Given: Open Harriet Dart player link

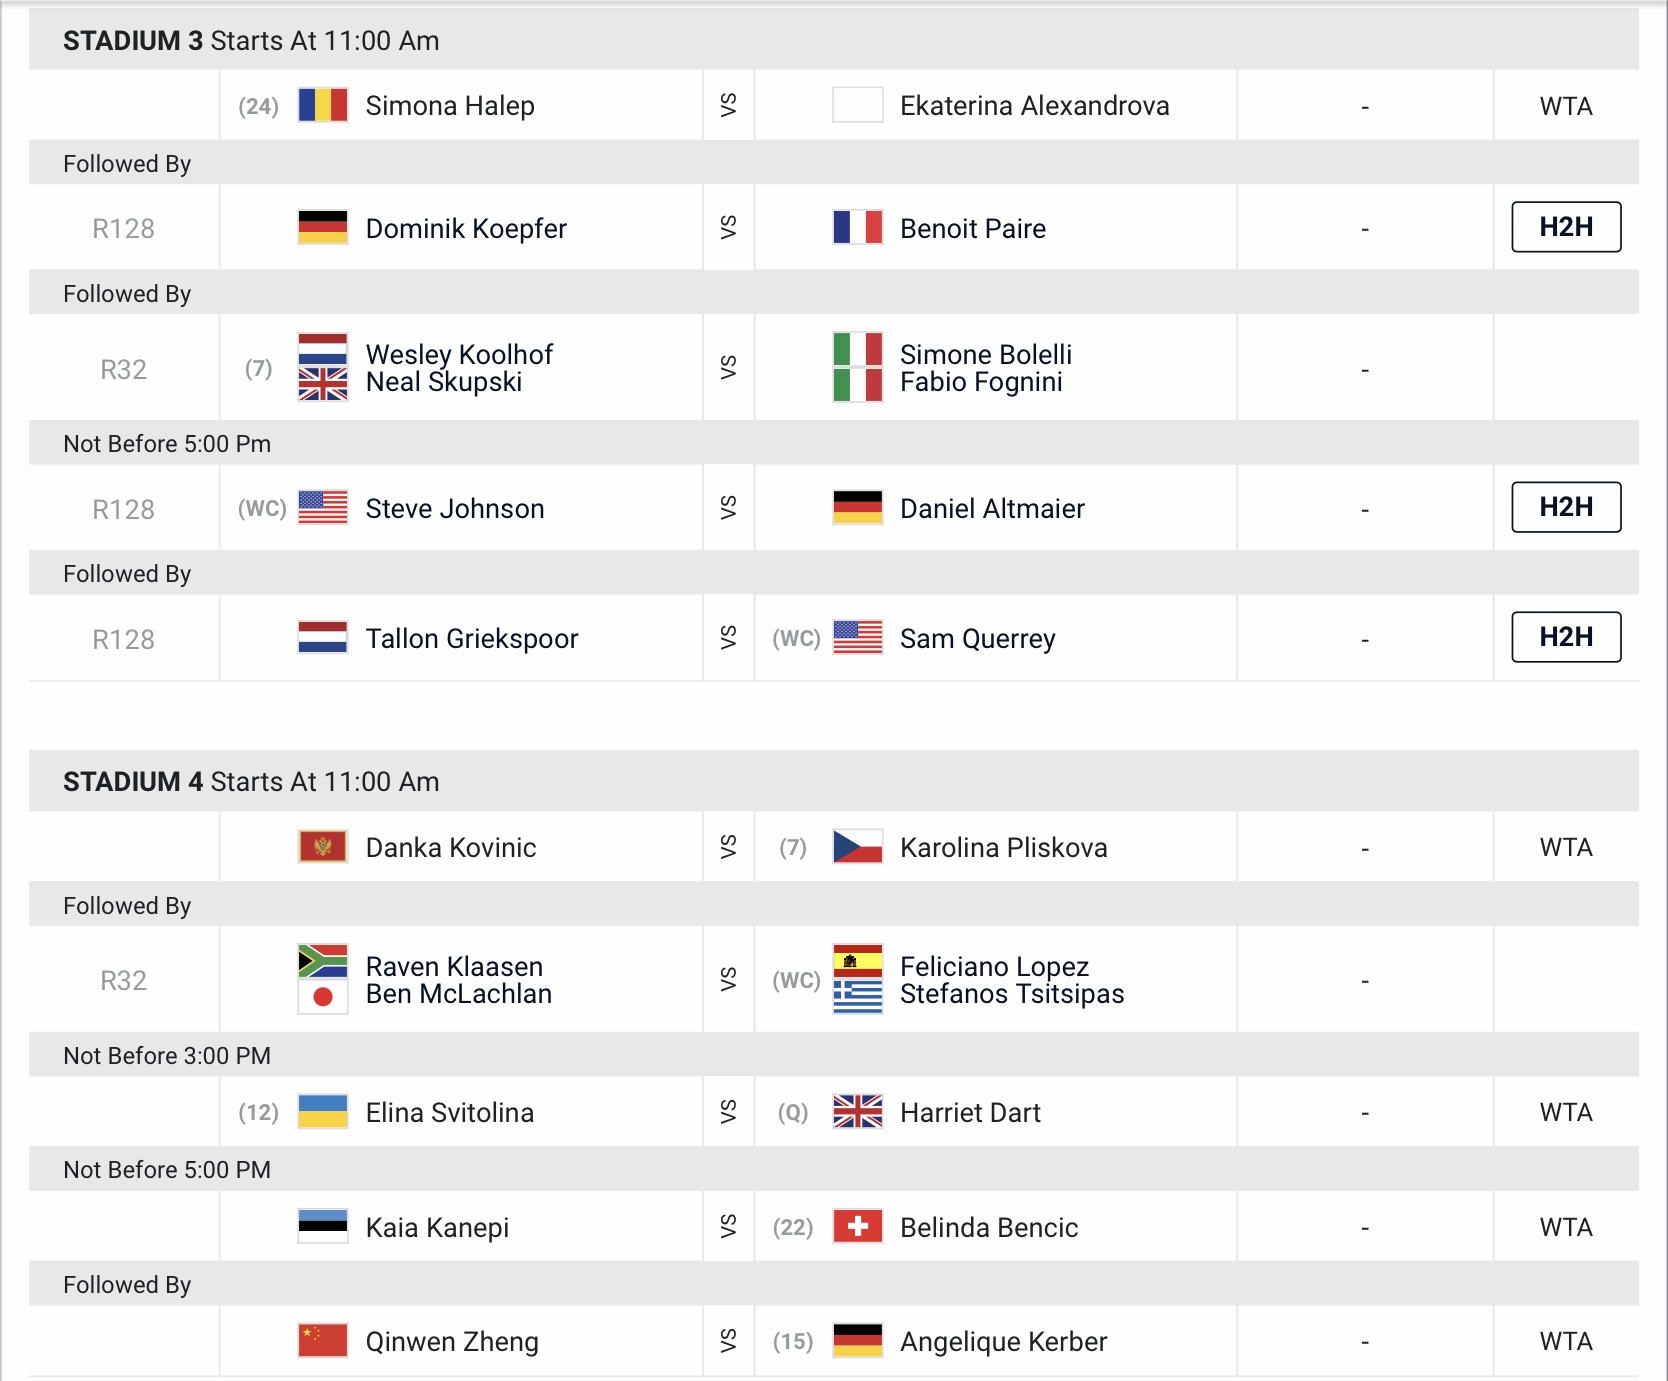Looking at the screenshot, I should pos(970,1113).
